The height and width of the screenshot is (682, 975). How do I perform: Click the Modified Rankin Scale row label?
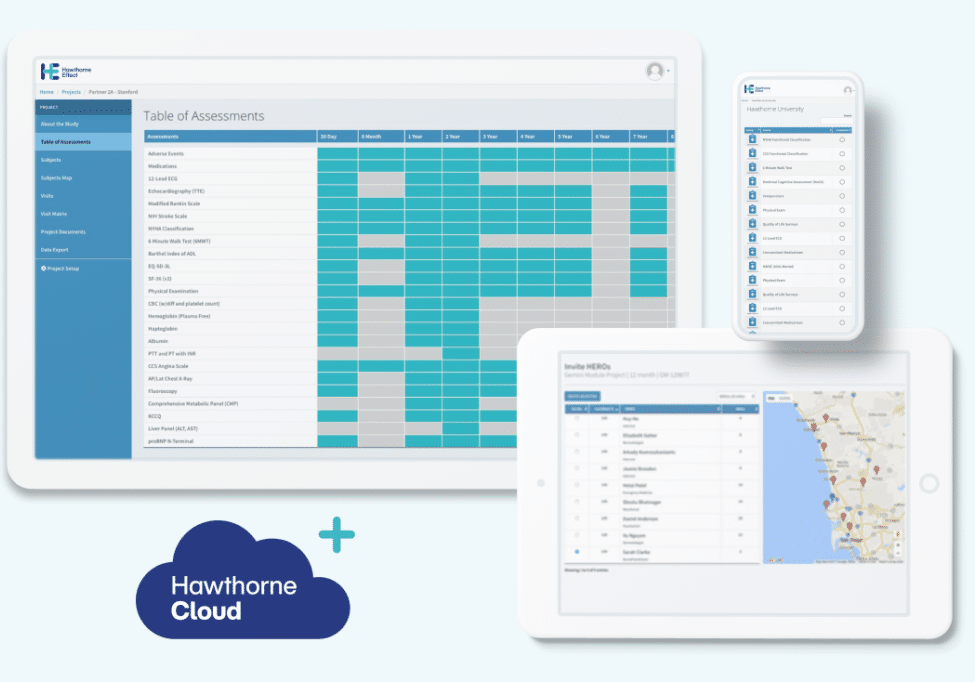coord(174,203)
